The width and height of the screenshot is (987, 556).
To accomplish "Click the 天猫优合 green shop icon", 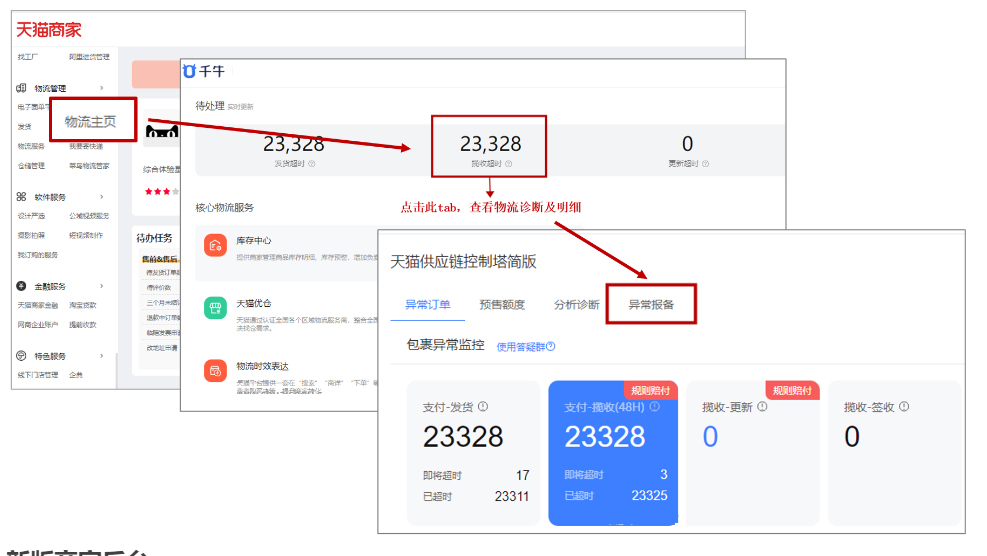I will point(216,308).
